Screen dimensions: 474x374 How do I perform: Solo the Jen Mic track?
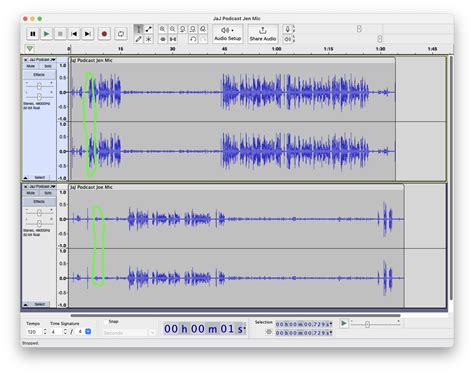48,66
